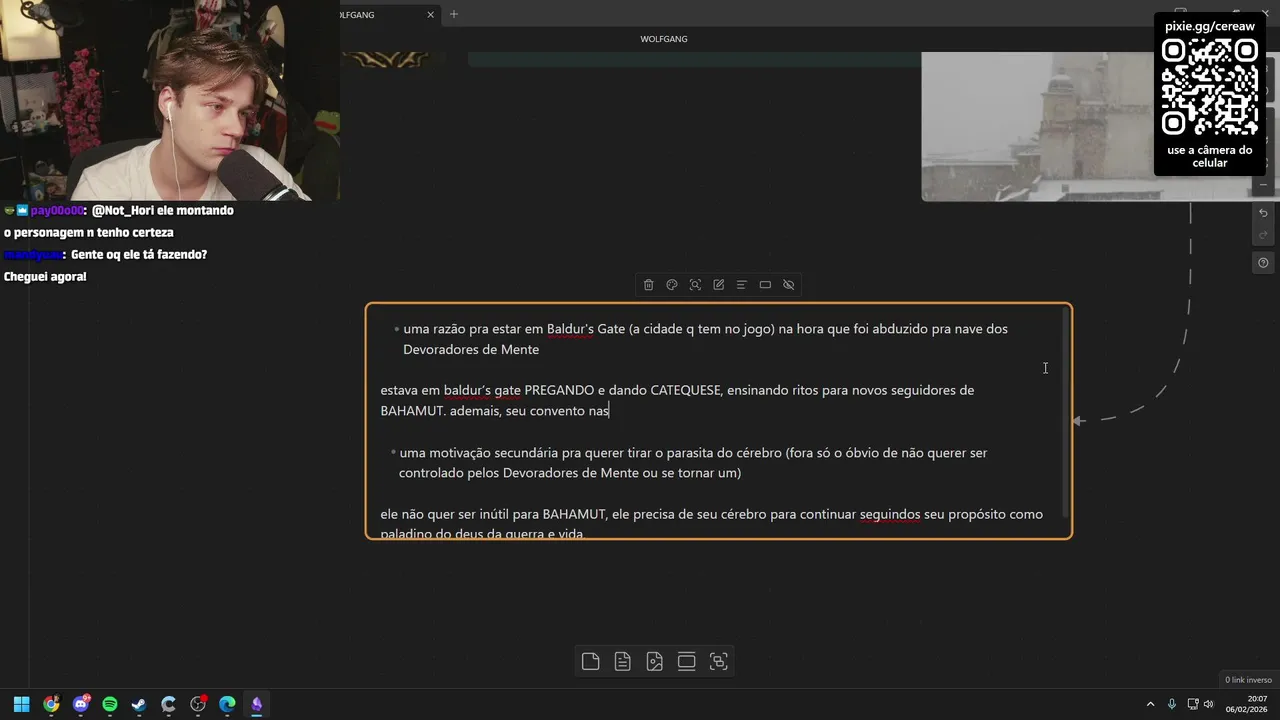This screenshot has width=1280, height=720.
Task: Edit the selected card with the pencil icon
Action: [x=718, y=285]
